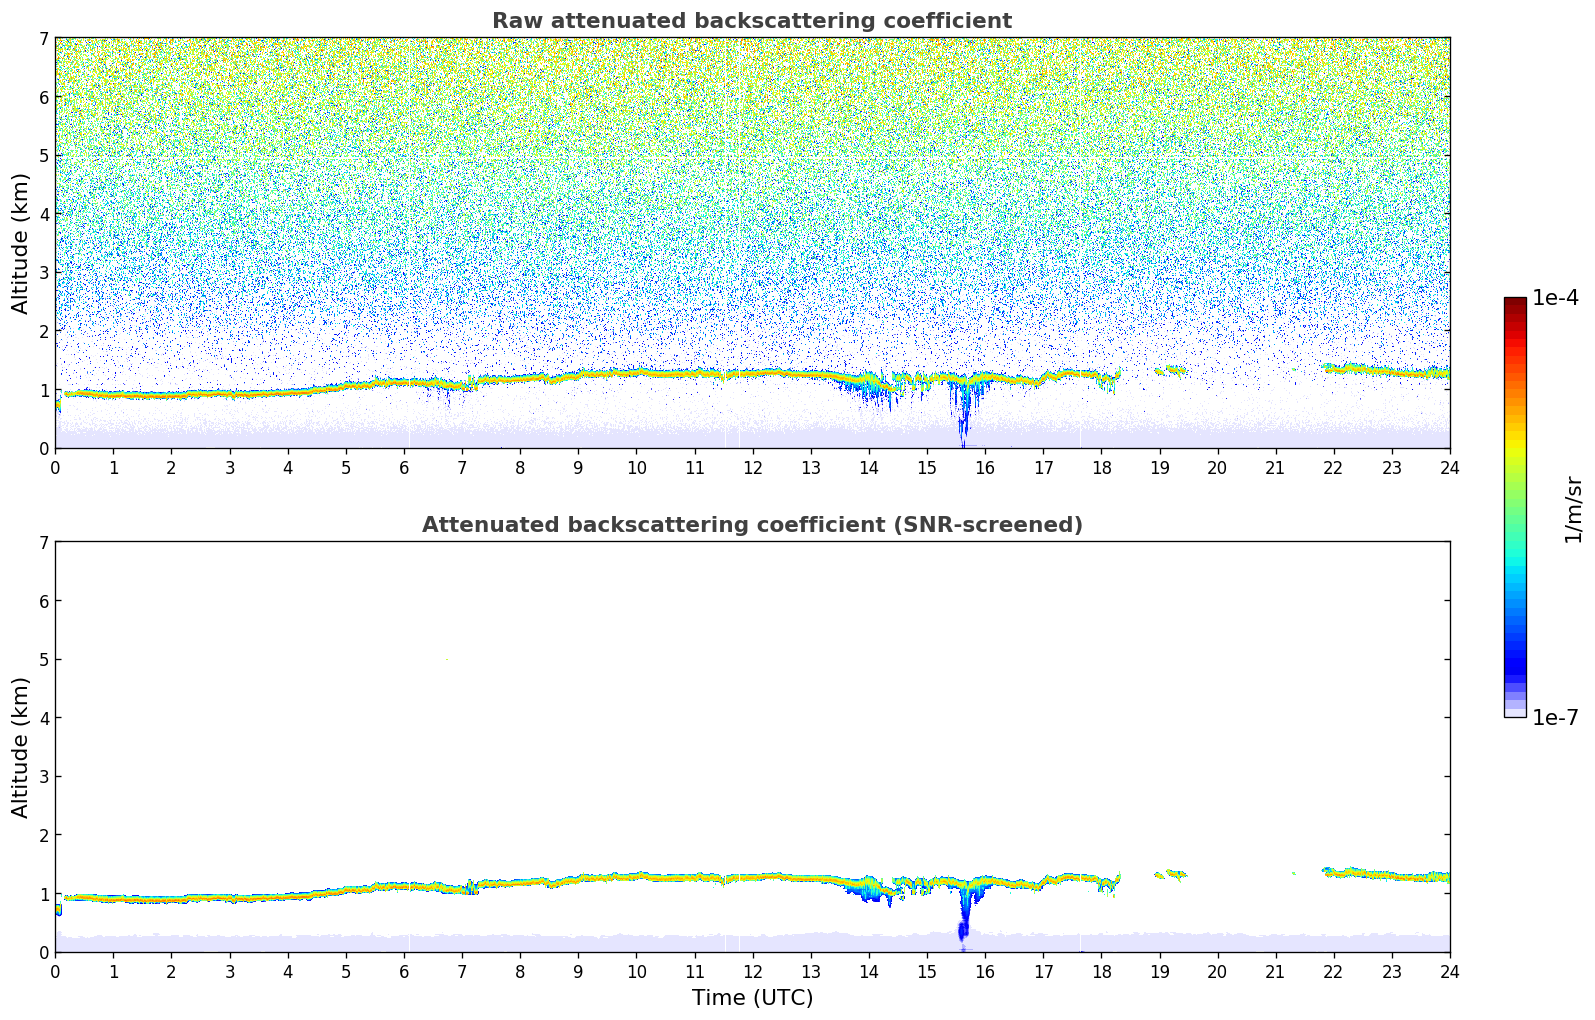This screenshot has height=1020, width=1595.
Task: Click the bottom plot's 'Altitude (km)' axis label
Action: coord(21,747)
